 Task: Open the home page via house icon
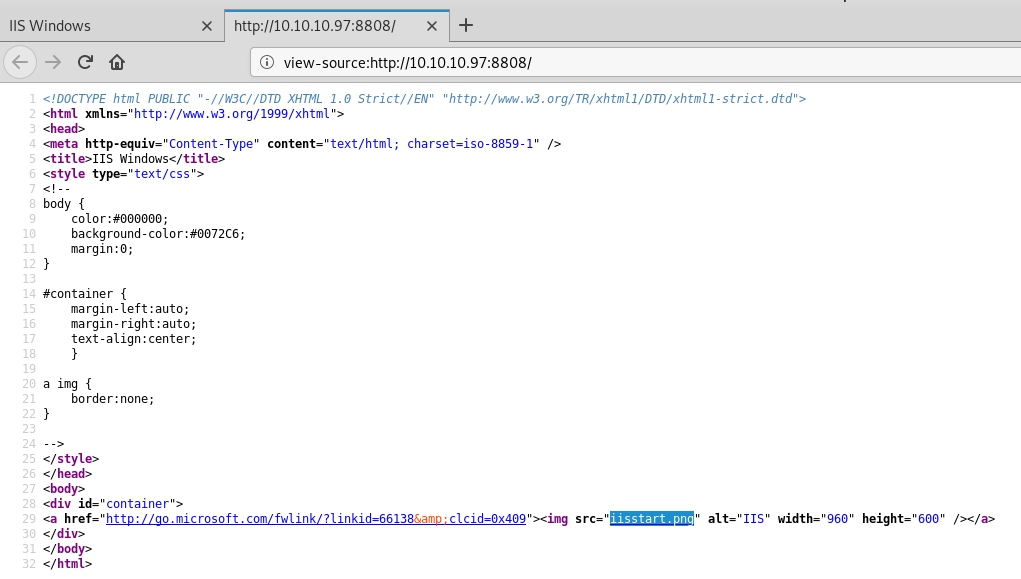click(117, 63)
